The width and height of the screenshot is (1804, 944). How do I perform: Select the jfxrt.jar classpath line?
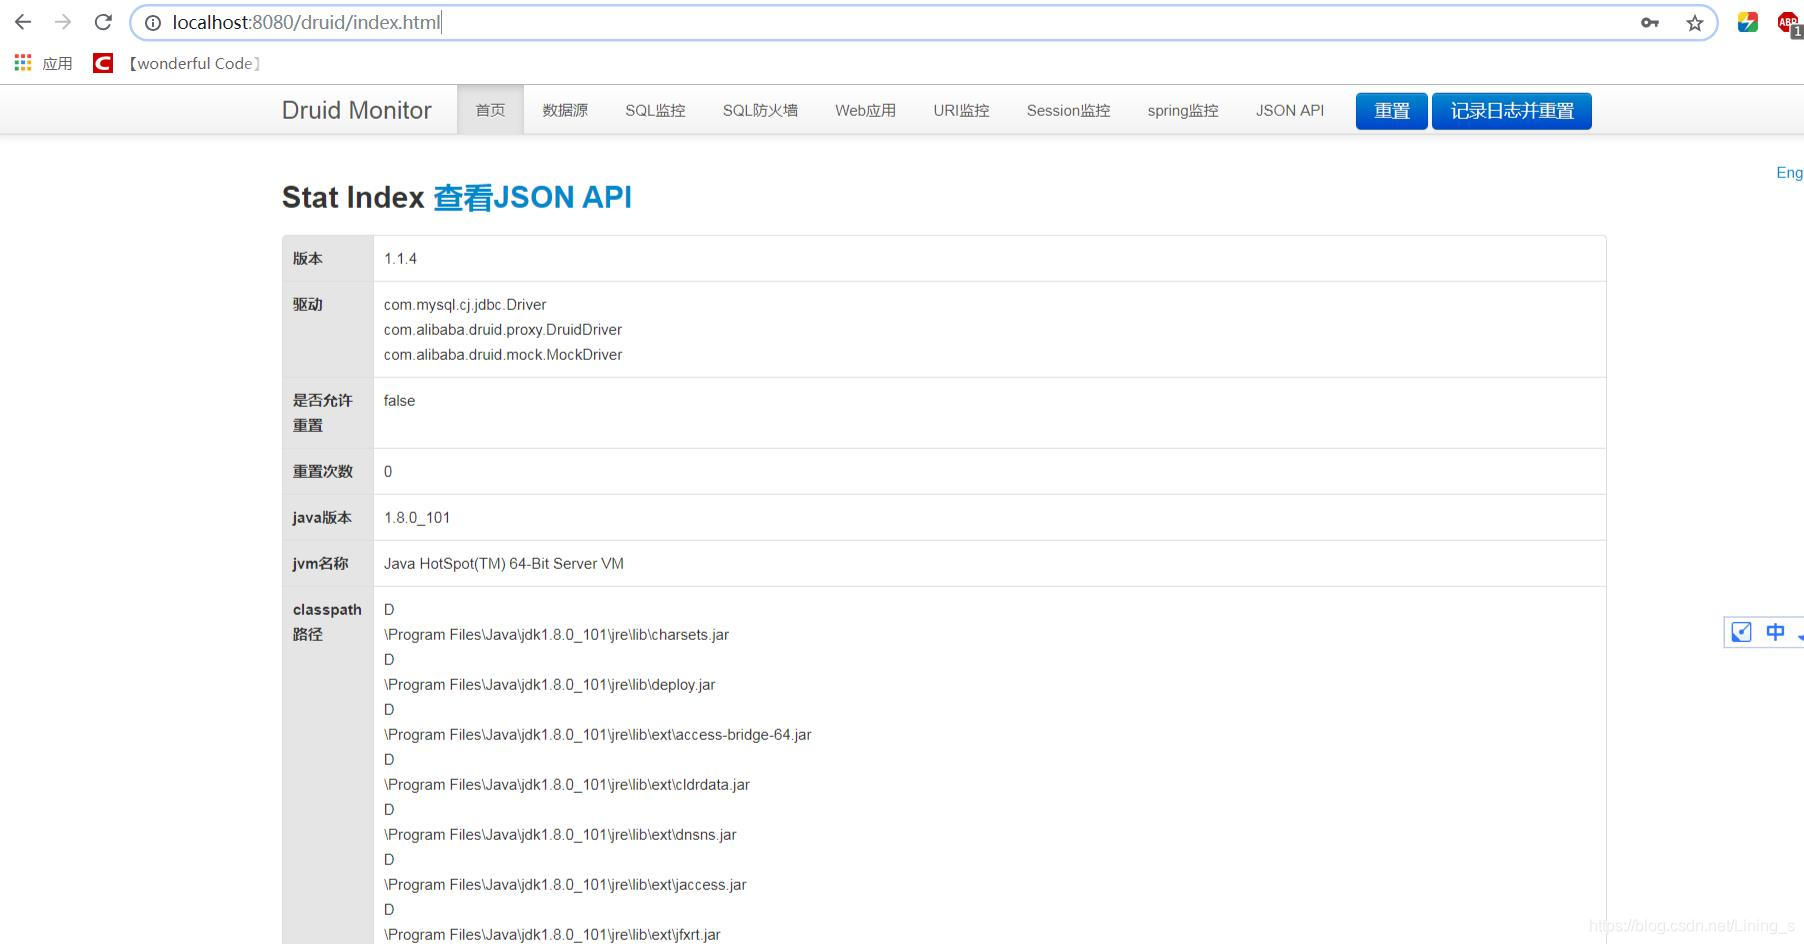pyautogui.click(x=552, y=934)
